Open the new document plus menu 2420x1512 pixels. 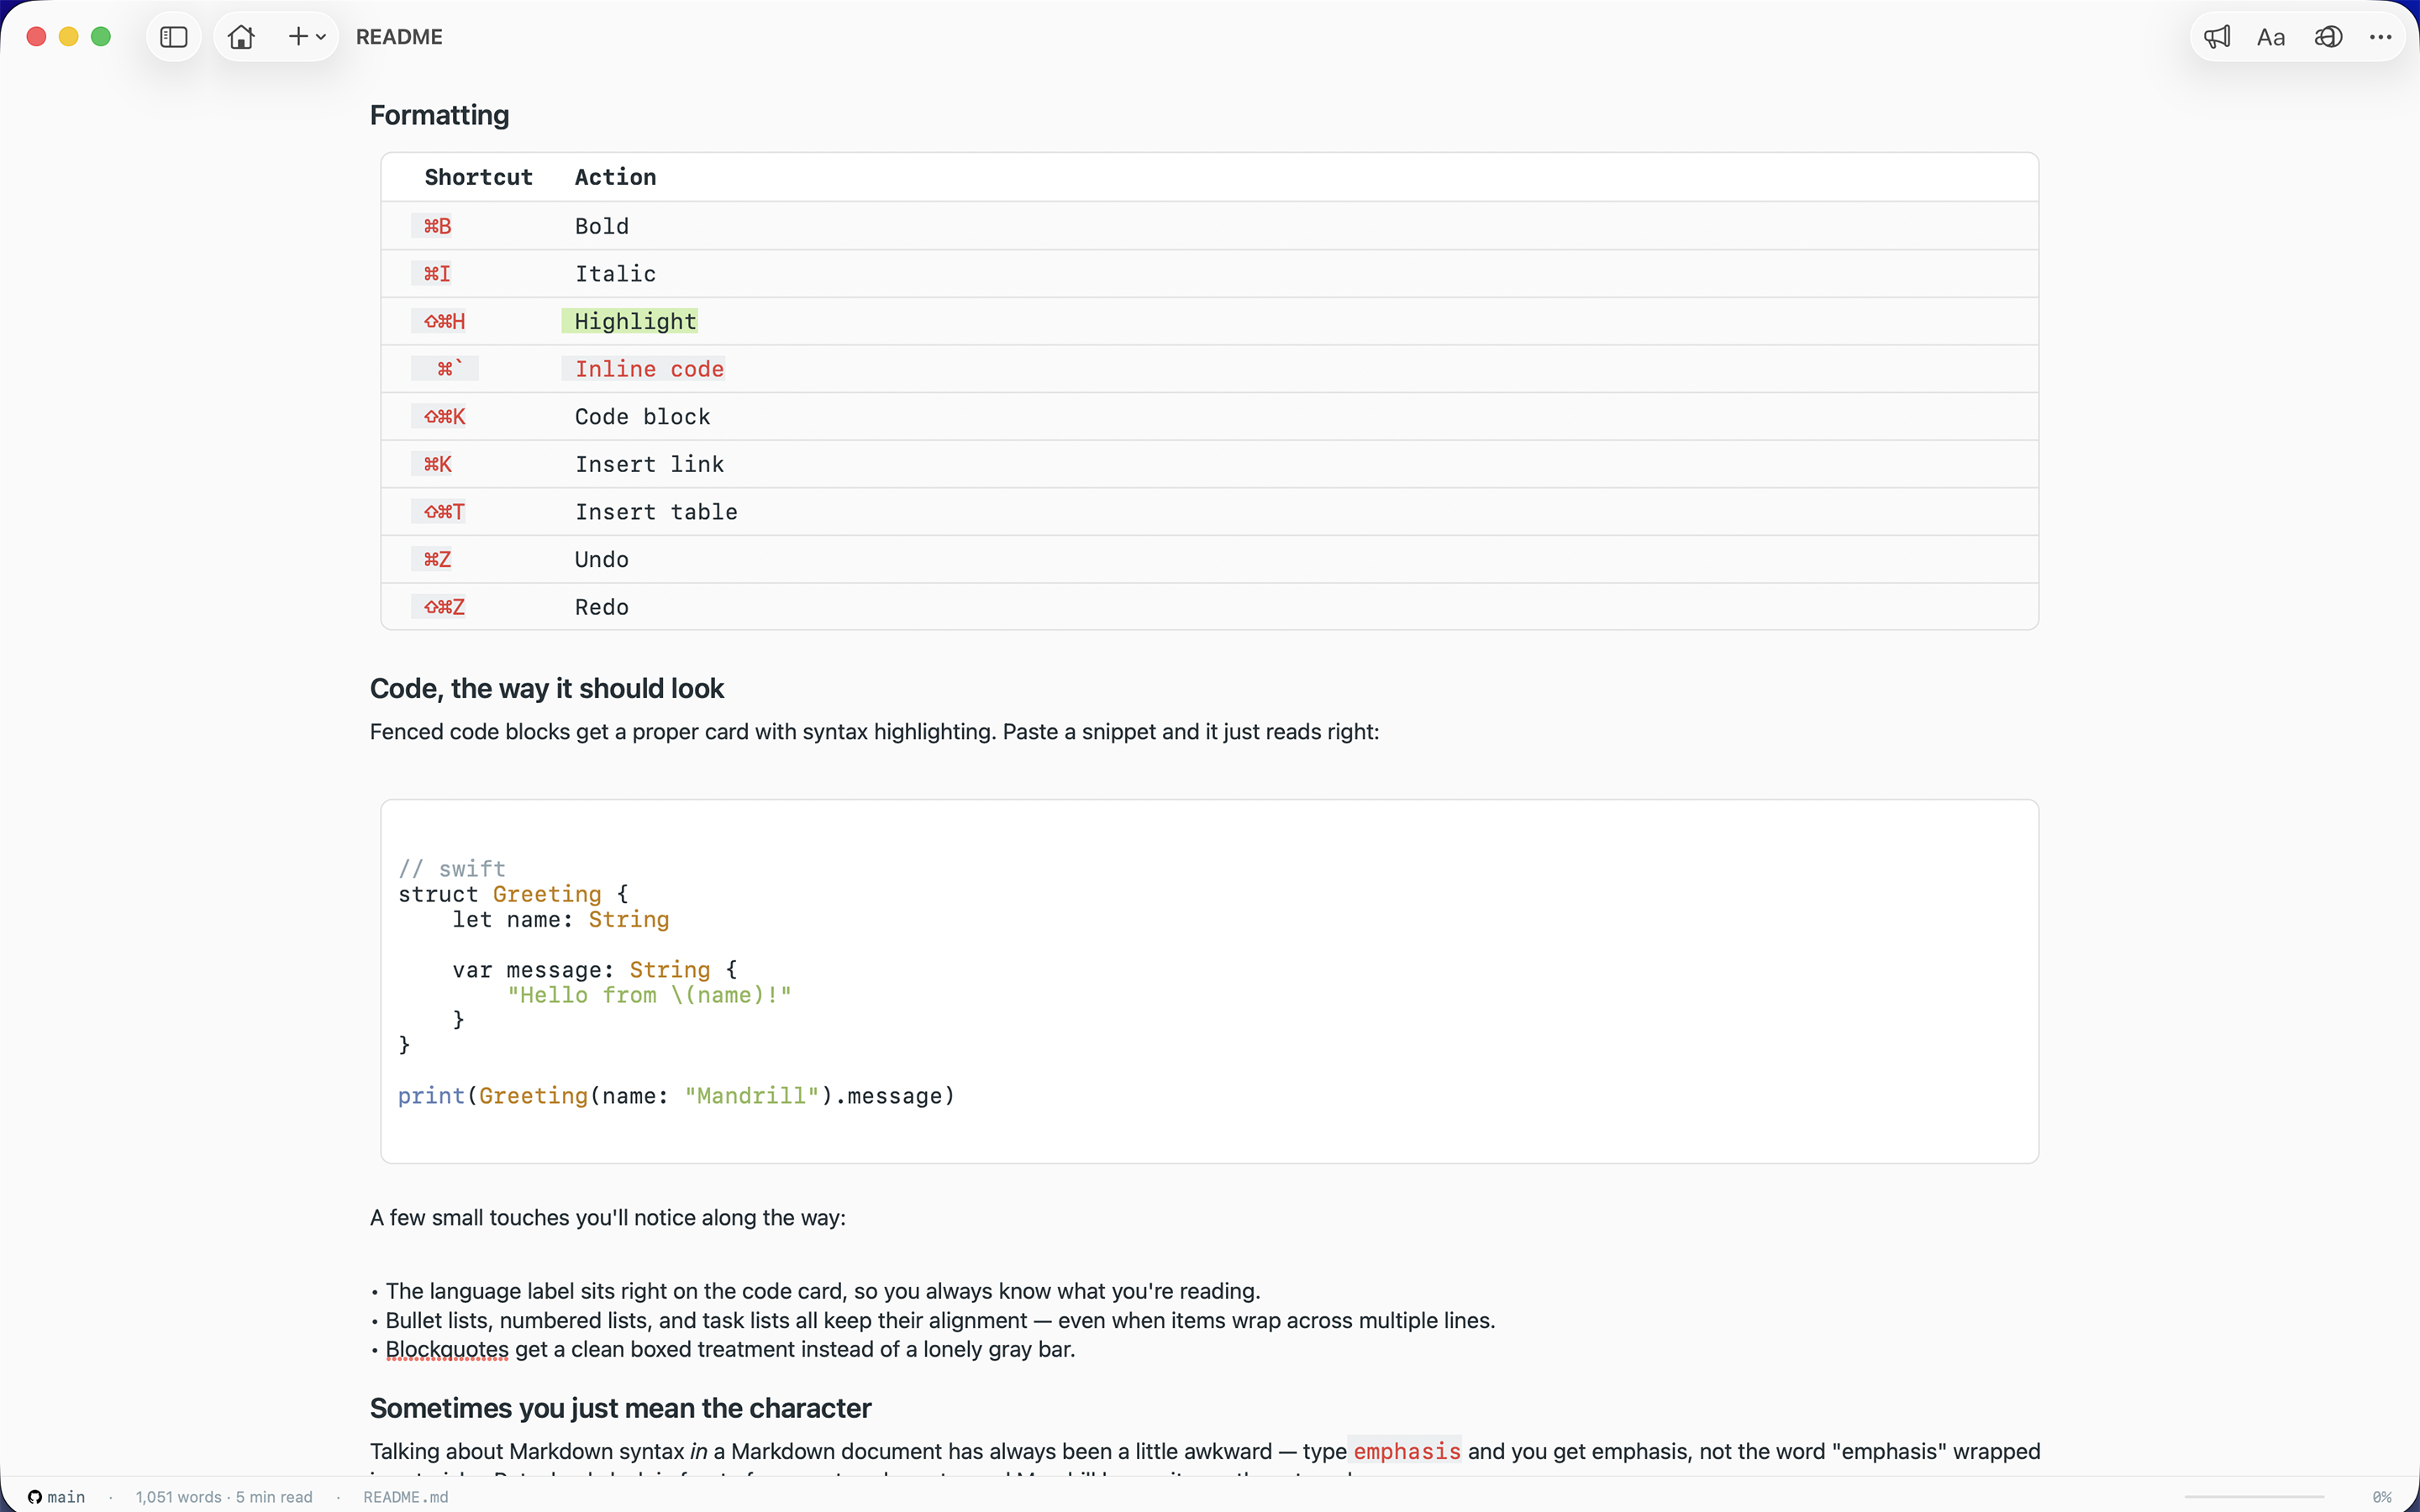point(306,37)
